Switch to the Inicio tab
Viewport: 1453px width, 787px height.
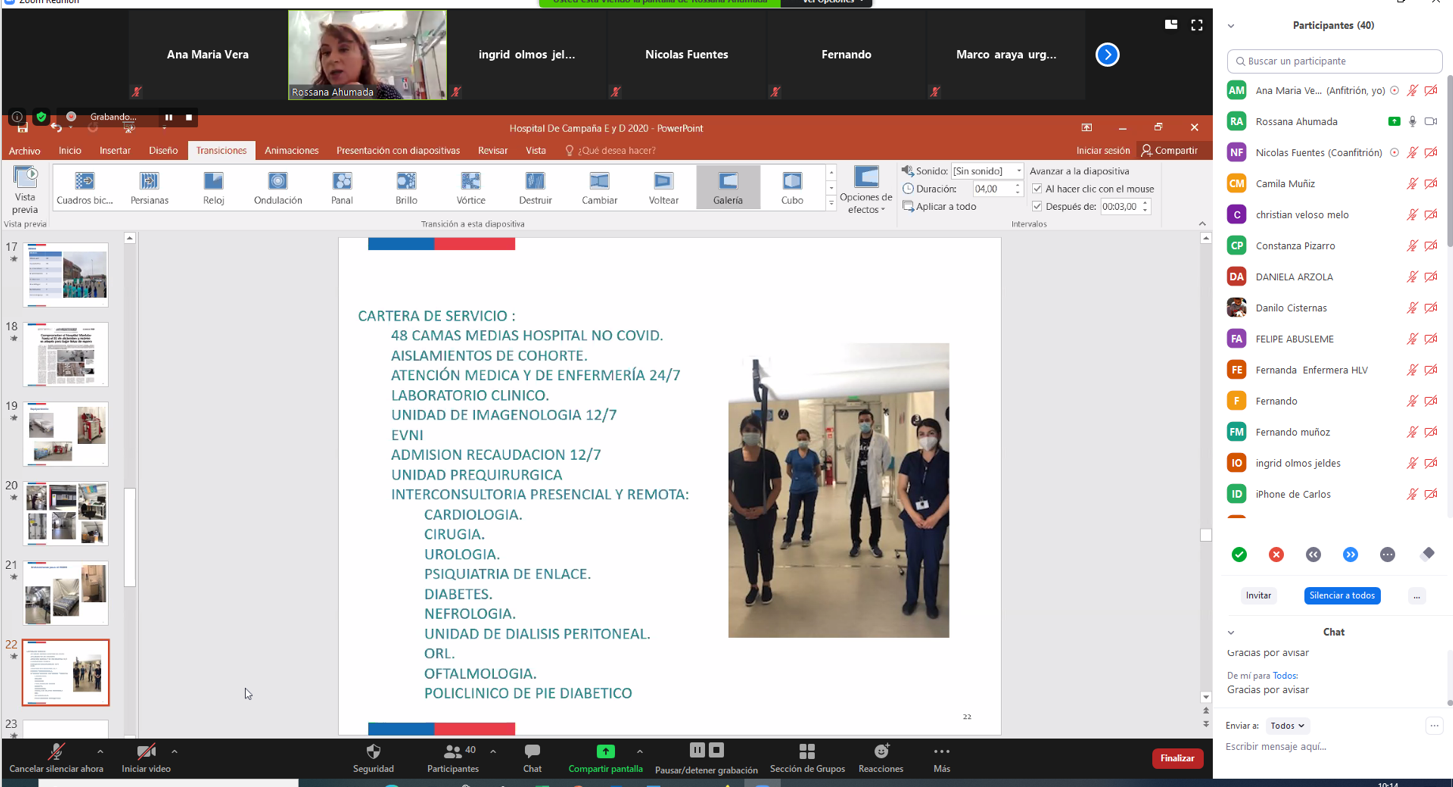click(x=70, y=151)
